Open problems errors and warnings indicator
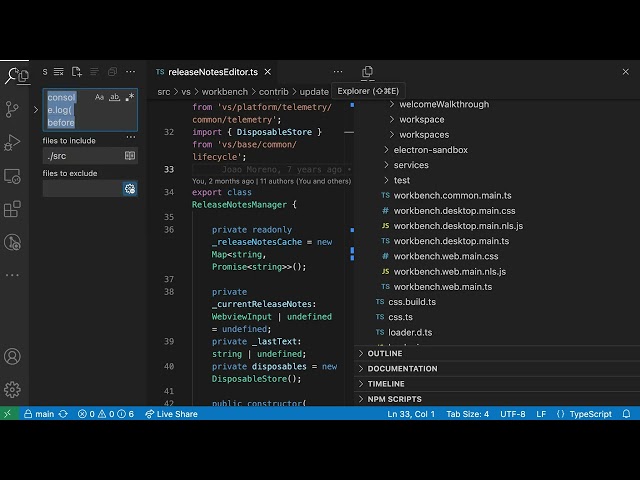The image size is (640, 480). pos(106,414)
